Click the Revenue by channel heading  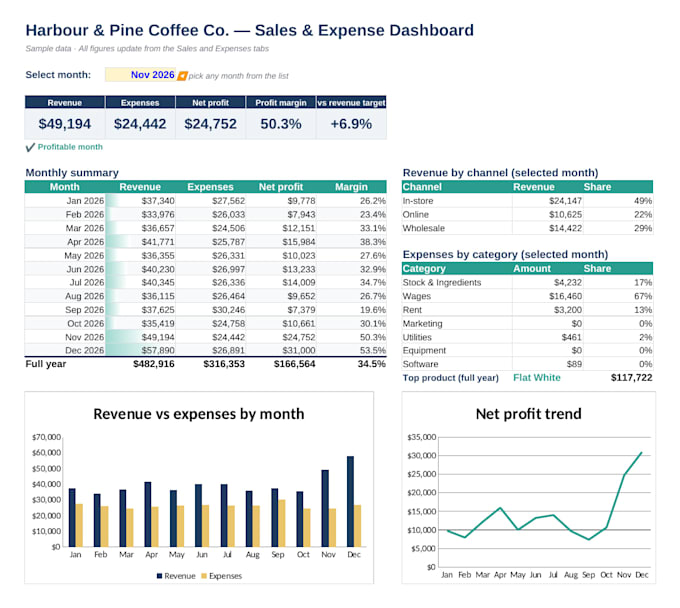click(500, 173)
